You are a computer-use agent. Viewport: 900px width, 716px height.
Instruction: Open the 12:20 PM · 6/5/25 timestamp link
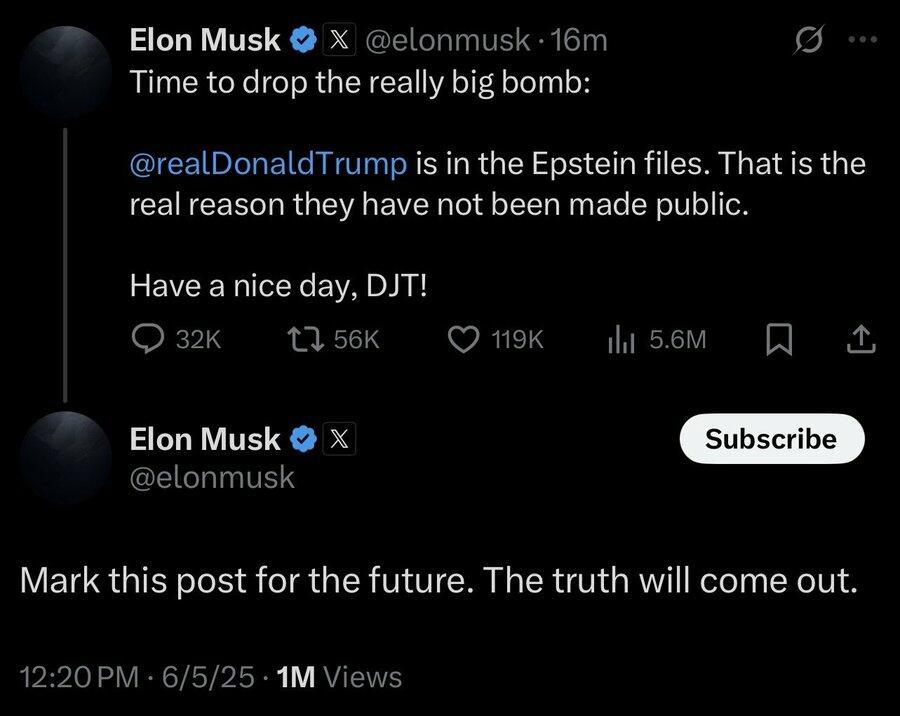[137, 677]
